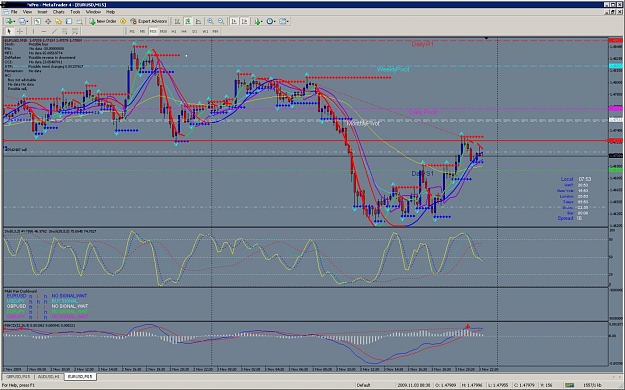The image size is (625, 390).
Task: Select the M1 timeframe
Action: tap(132, 31)
